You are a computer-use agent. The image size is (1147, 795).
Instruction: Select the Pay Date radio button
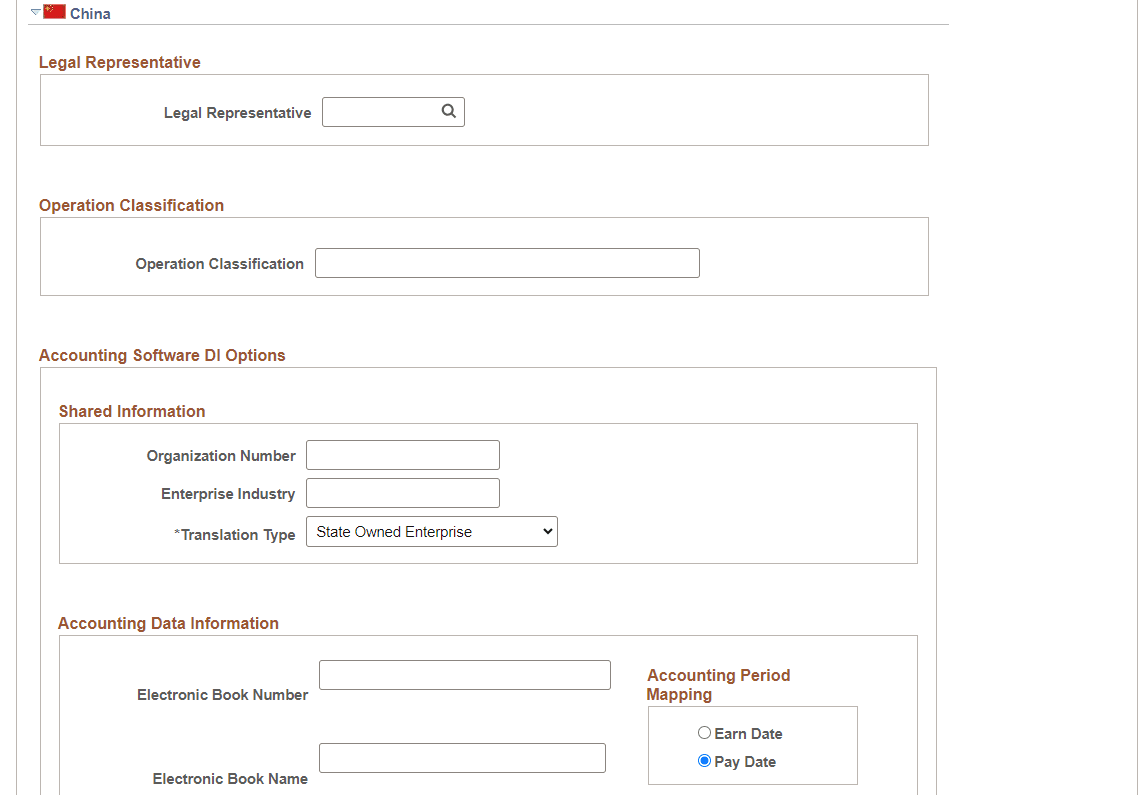point(704,761)
